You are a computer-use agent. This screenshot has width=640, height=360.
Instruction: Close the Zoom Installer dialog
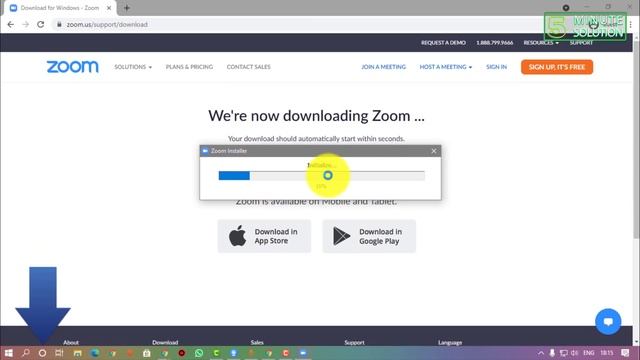click(x=434, y=151)
